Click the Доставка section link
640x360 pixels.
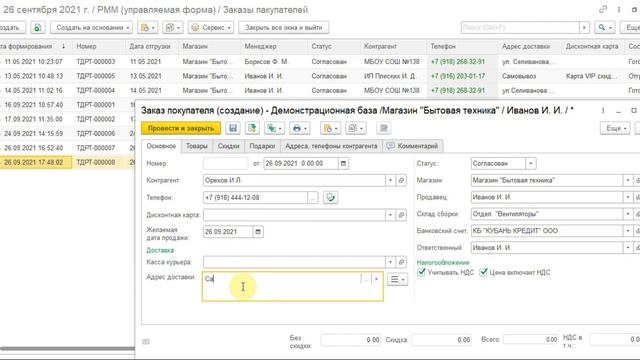160,250
